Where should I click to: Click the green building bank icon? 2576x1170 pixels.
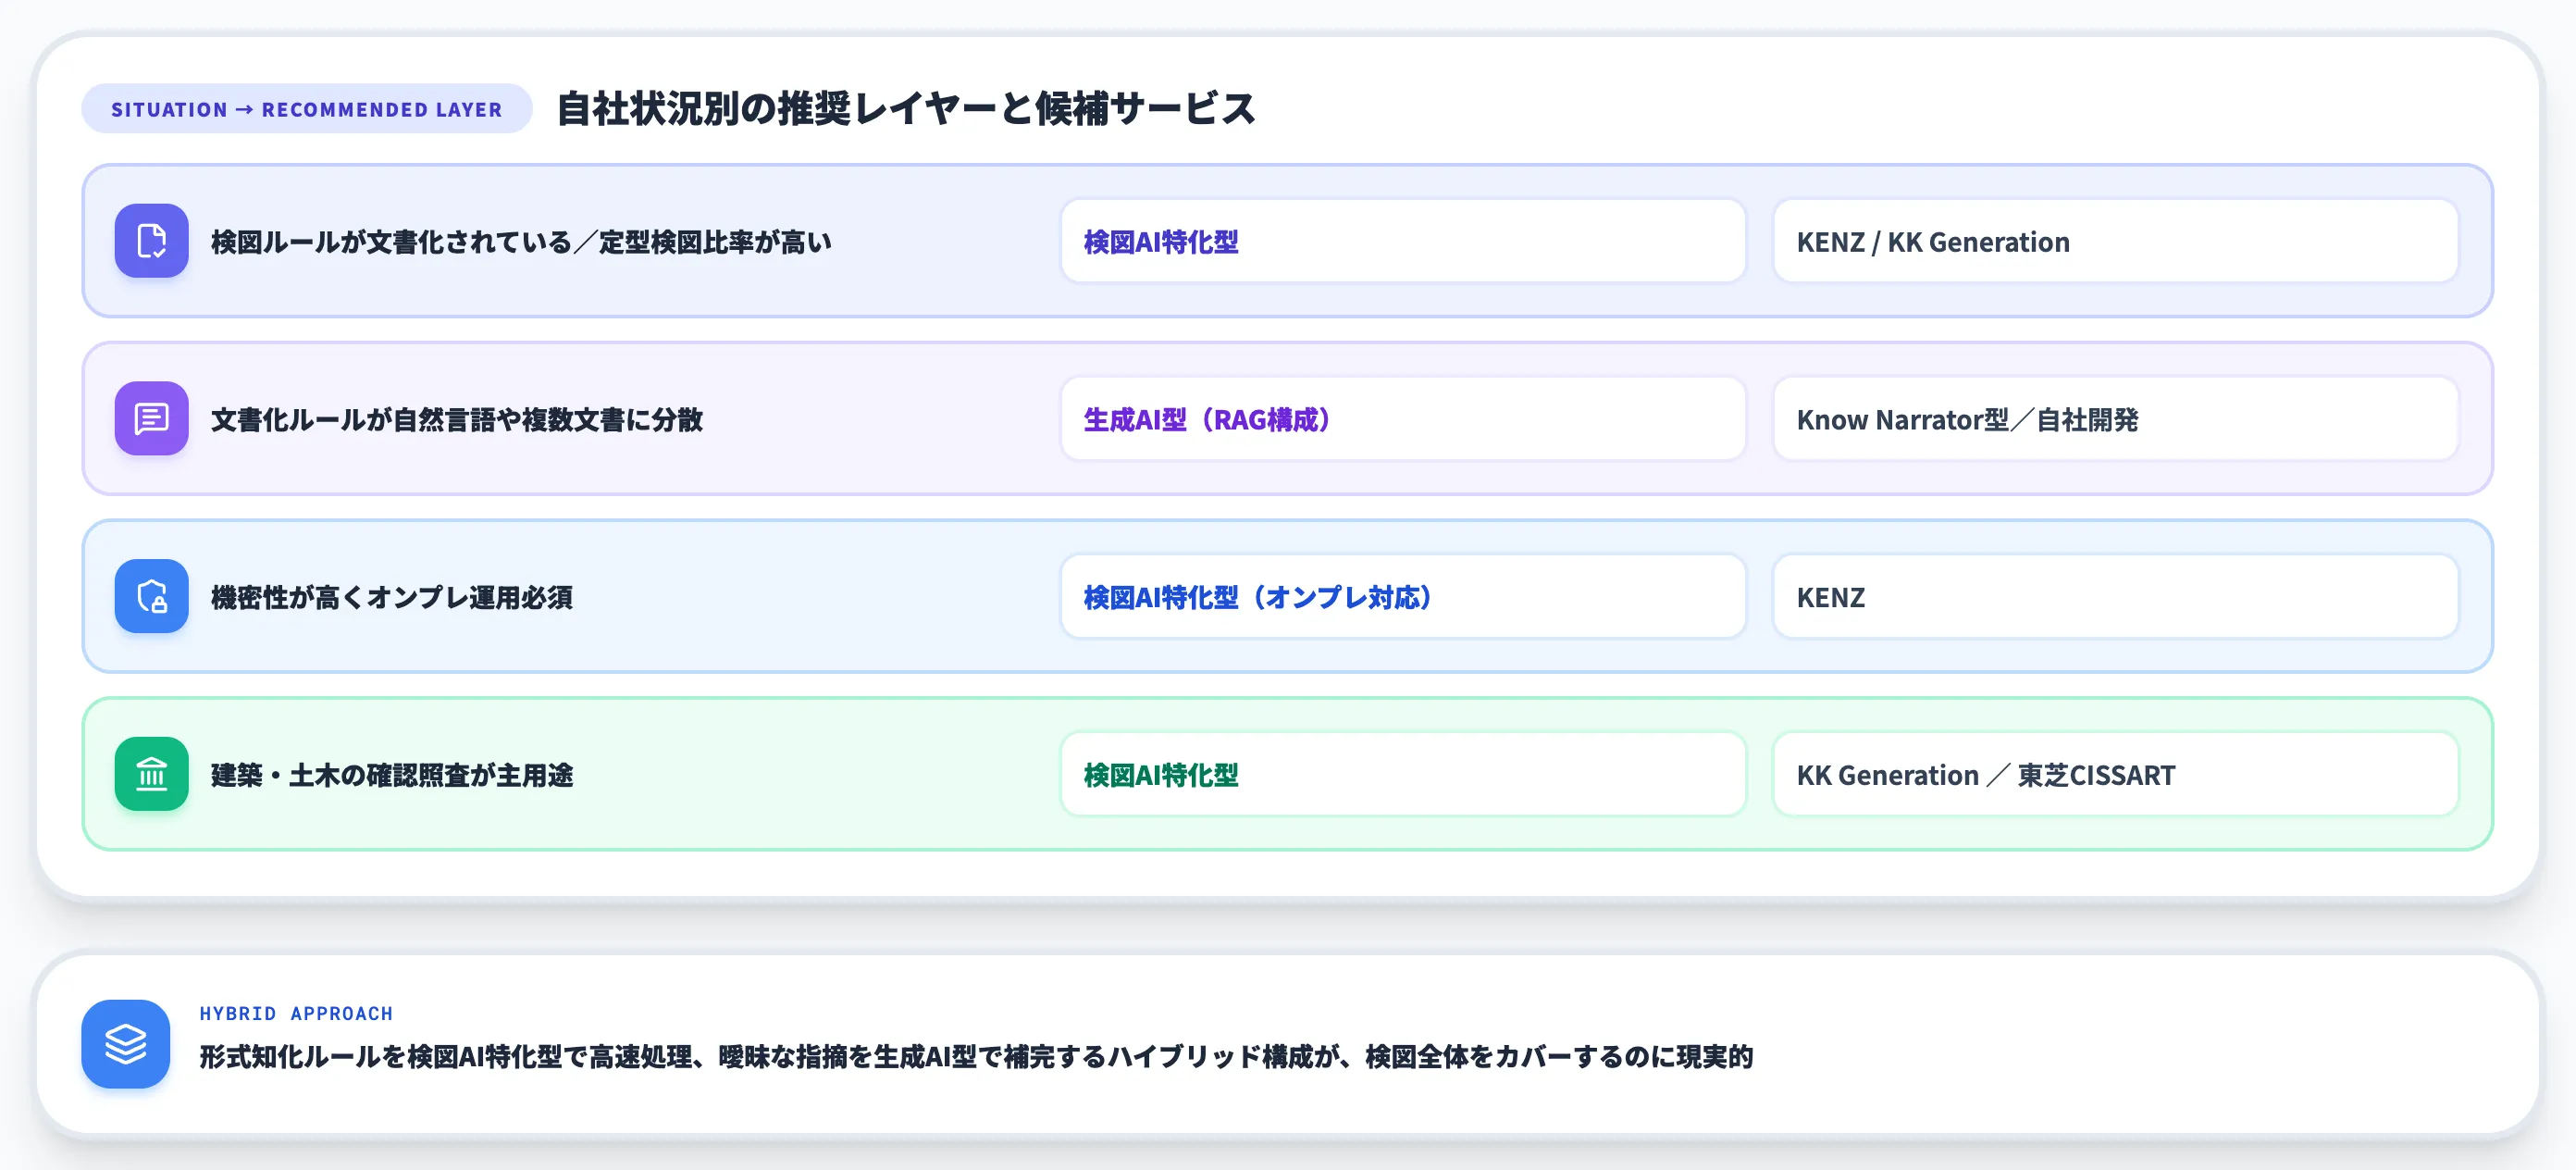tap(151, 774)
